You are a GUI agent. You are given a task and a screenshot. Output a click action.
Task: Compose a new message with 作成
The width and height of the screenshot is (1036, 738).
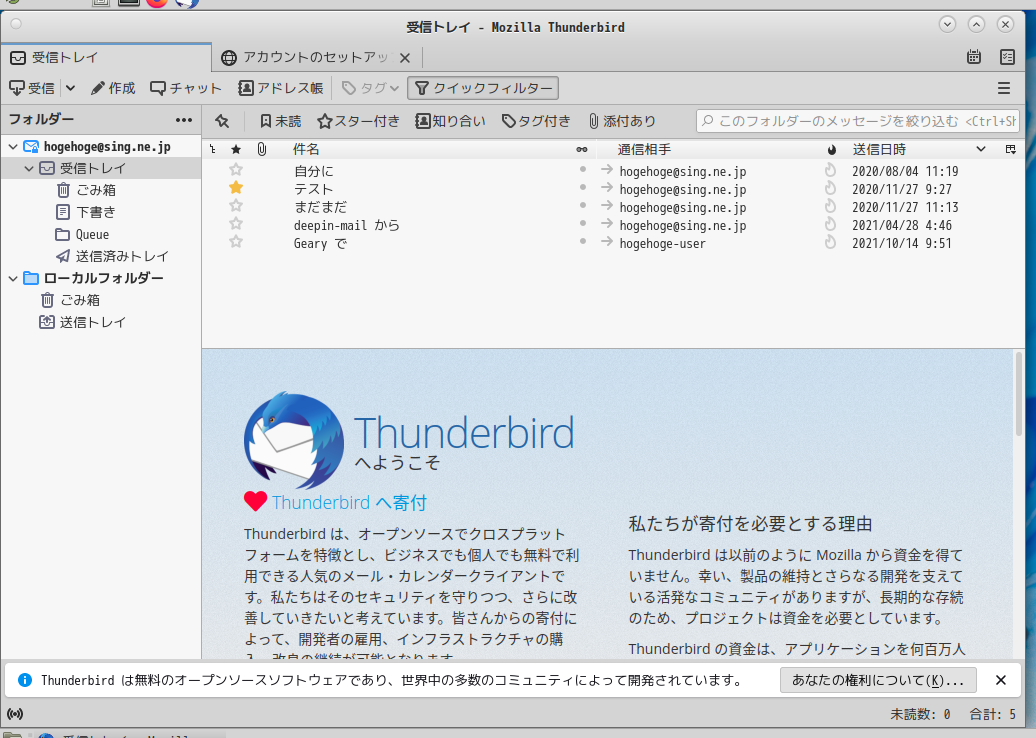point(113,88)
